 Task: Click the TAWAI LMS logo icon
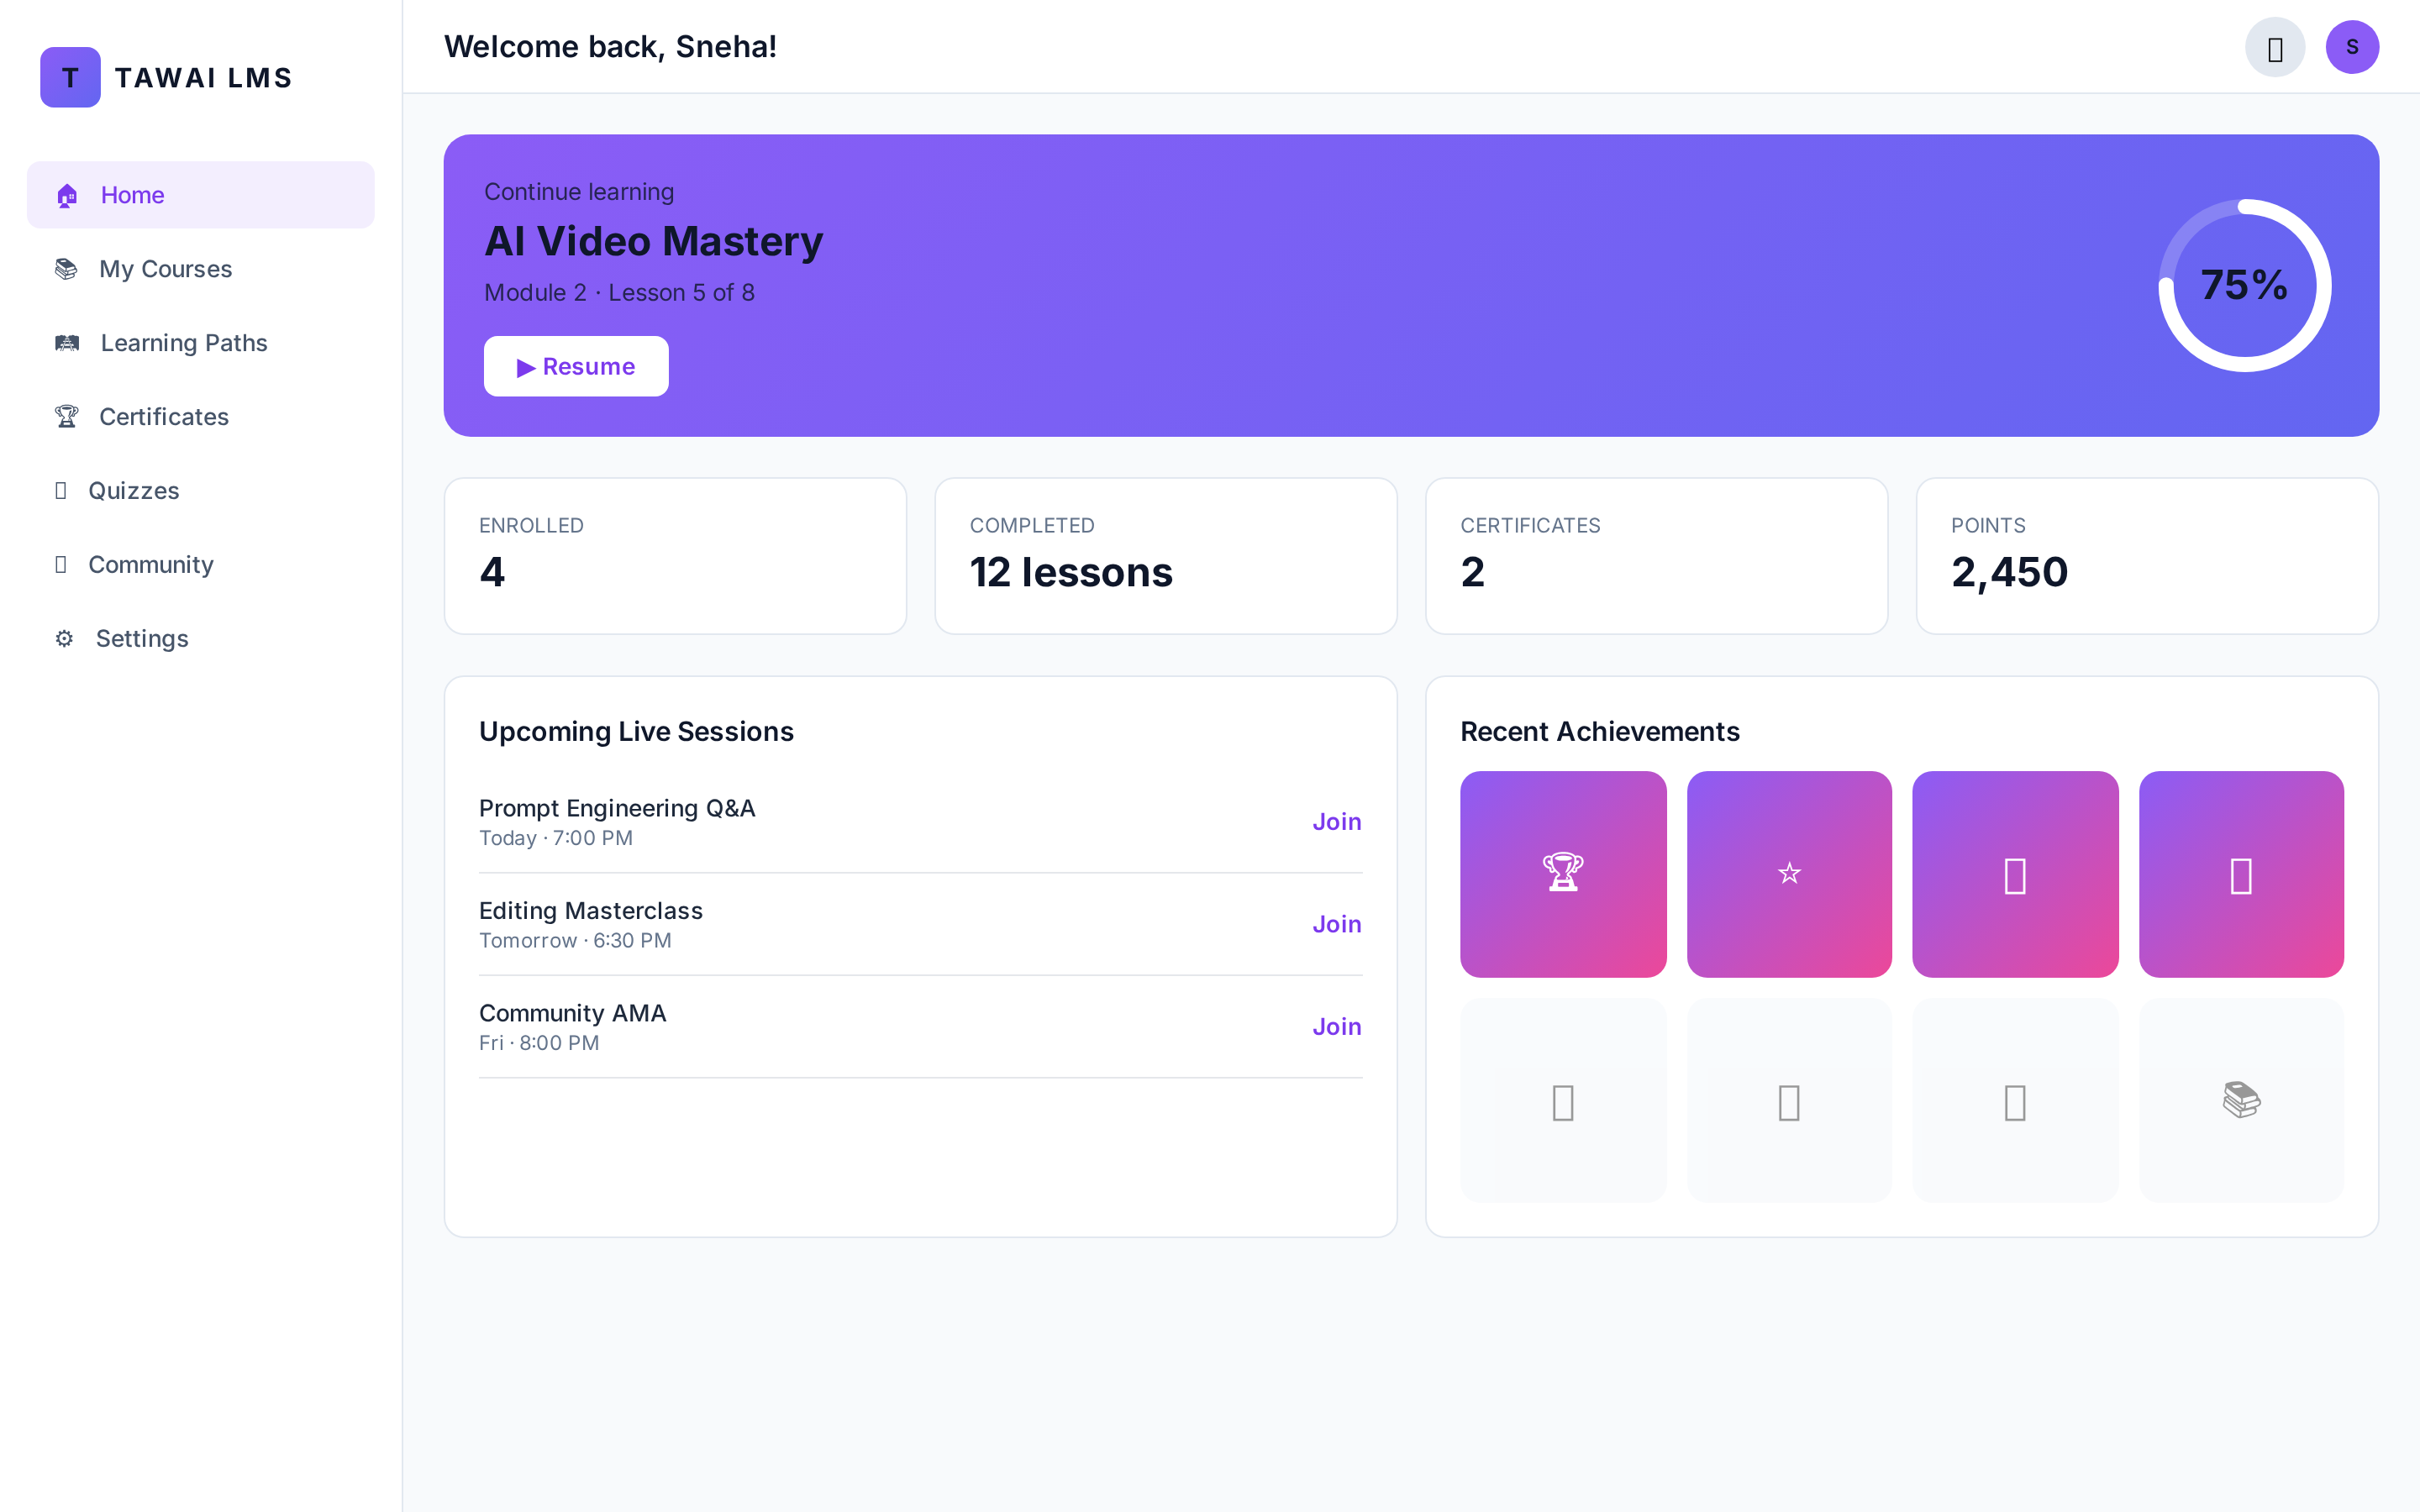coord(70,77)
